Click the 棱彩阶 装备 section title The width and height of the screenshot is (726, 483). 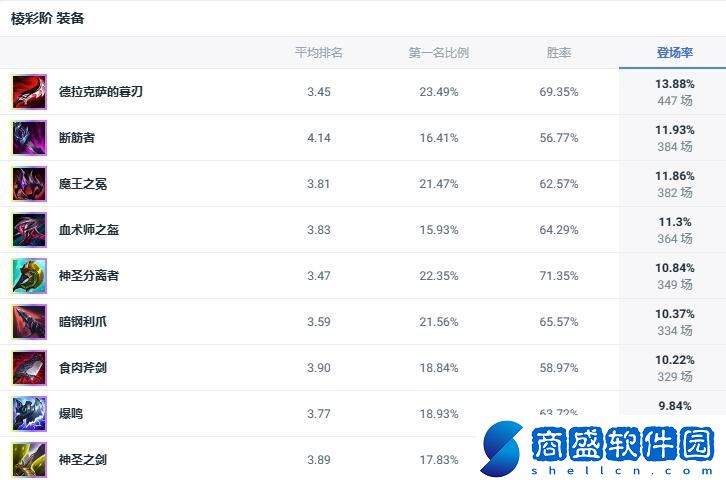click(x=47, y=18)
